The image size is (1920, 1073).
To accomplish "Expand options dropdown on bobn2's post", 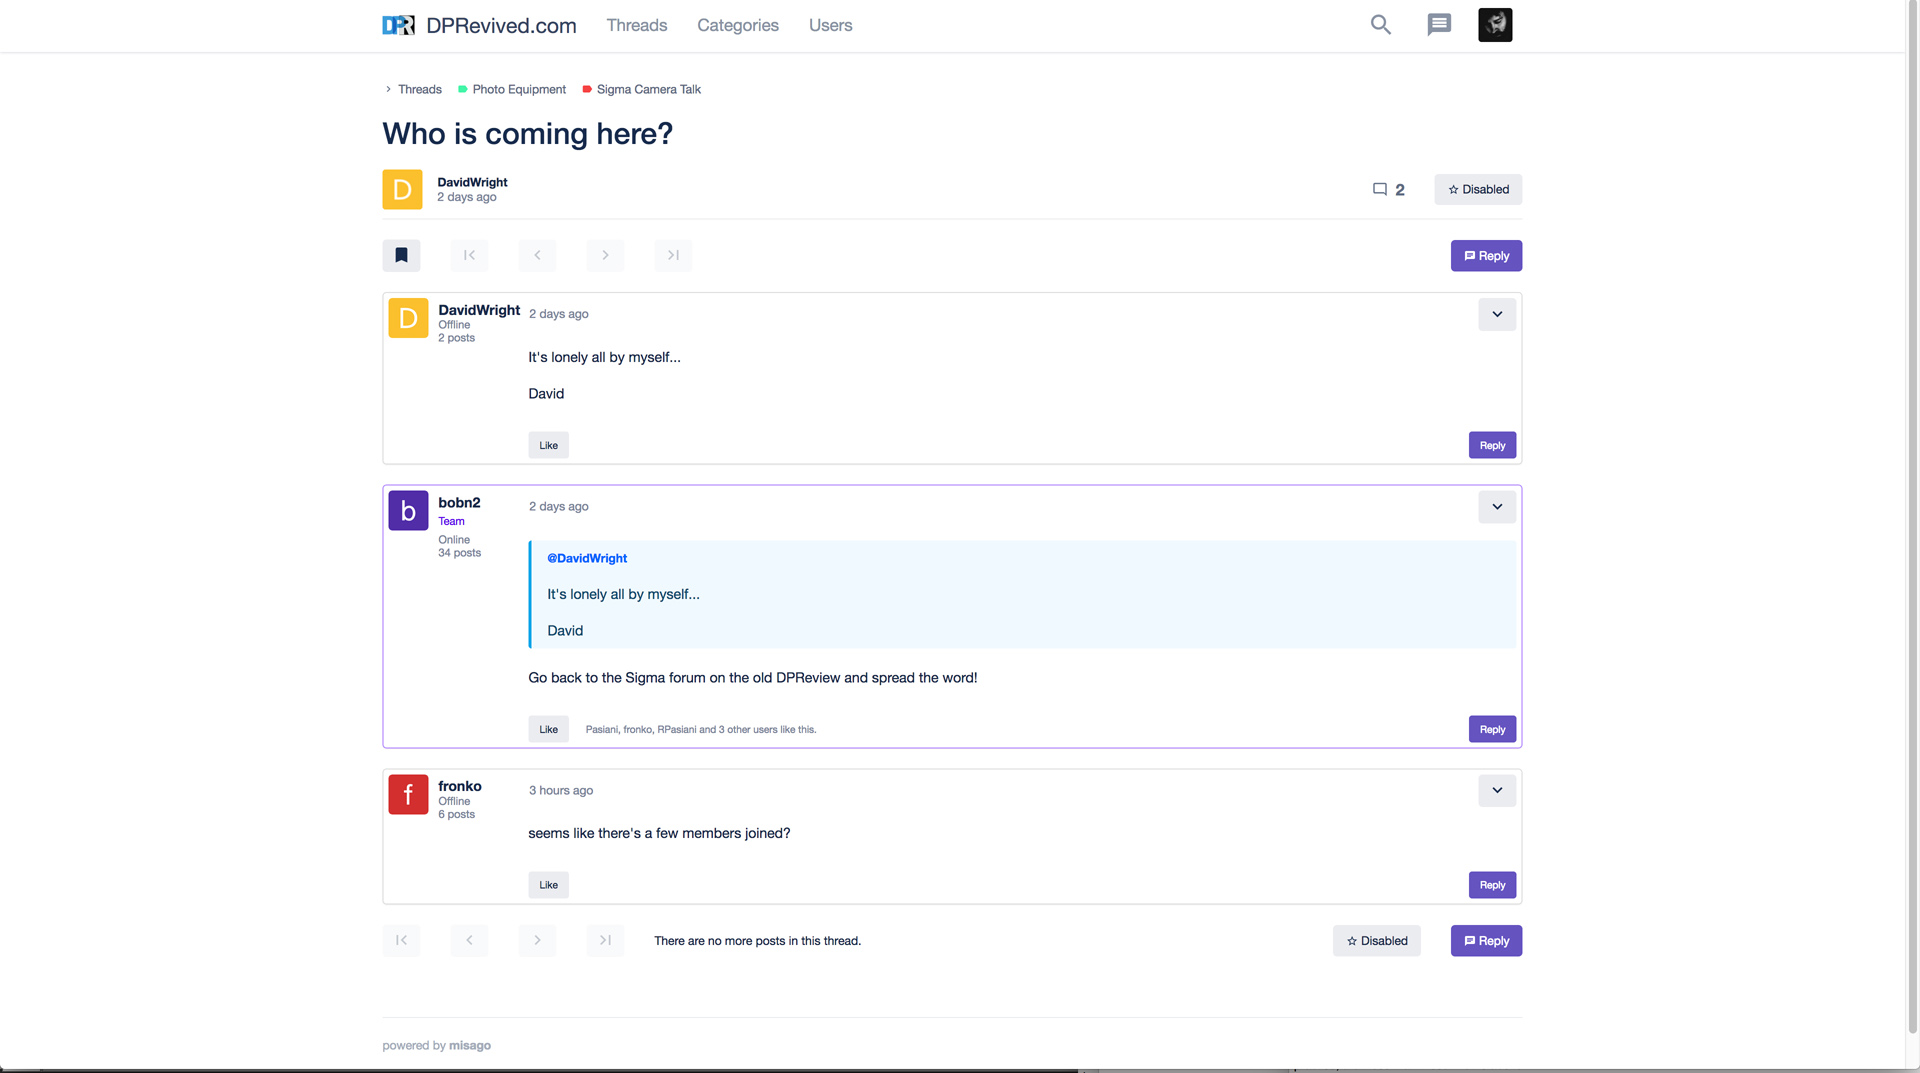I will click(x=1497, y=507).
